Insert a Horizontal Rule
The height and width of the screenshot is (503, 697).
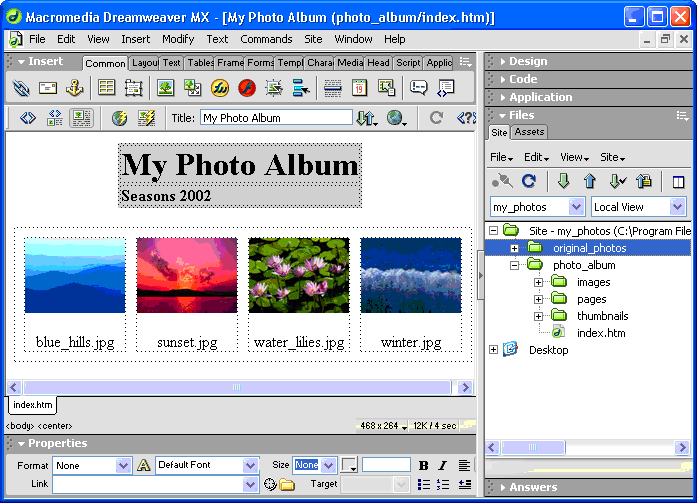click(332, 88)
